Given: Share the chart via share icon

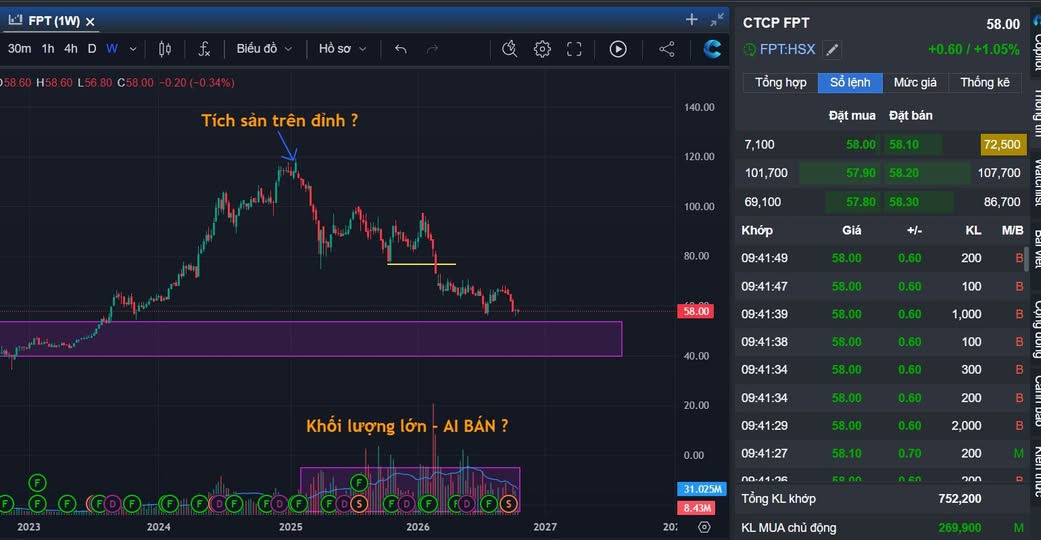Looking at the screenshot, I should click(667, 49).
